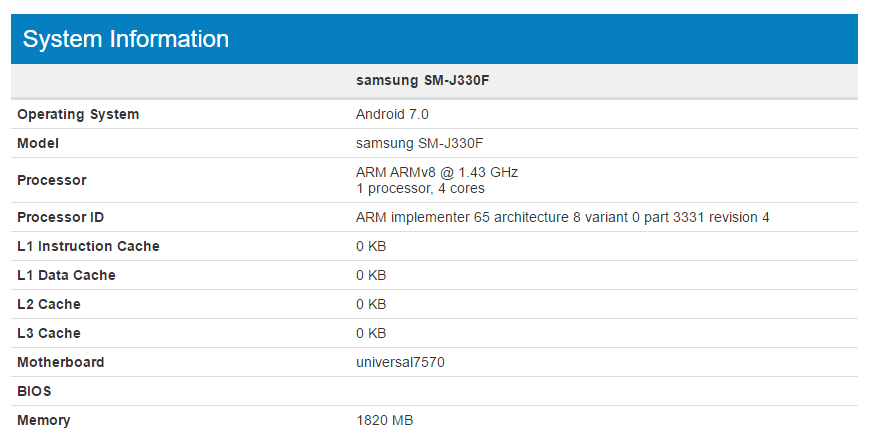Image resolution: width=874 pixels, height=439 pixels.
Task: Click the universal7570 motherboard value
Action: [x=400, y=363]
